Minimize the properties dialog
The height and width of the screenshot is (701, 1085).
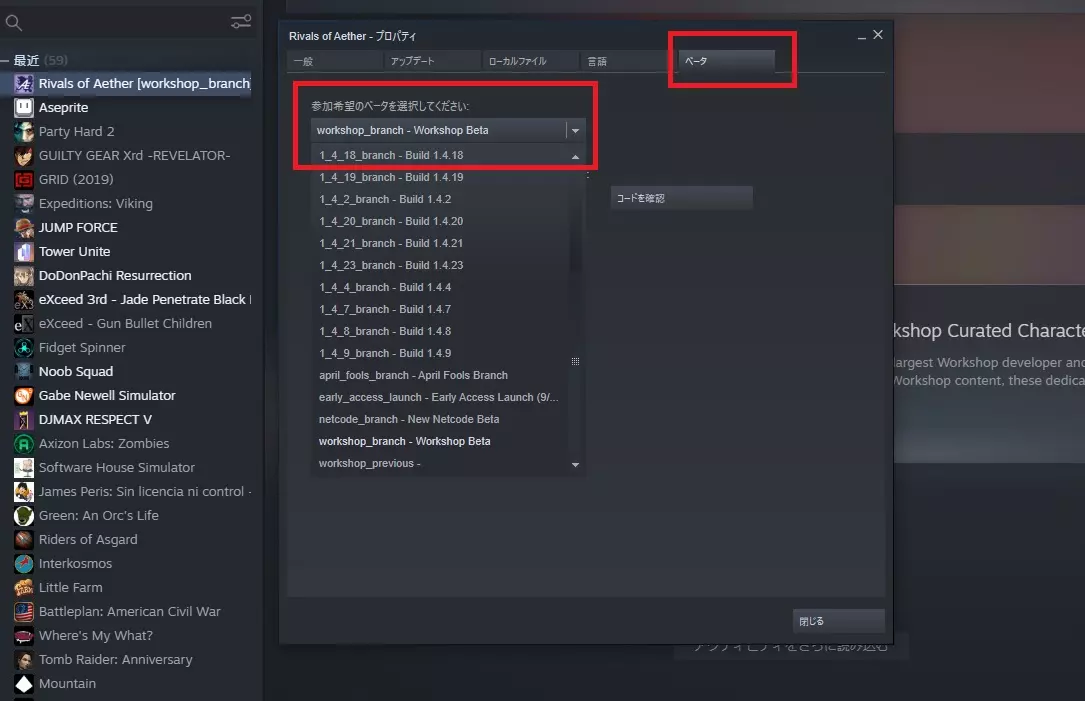tap(861, 36)
